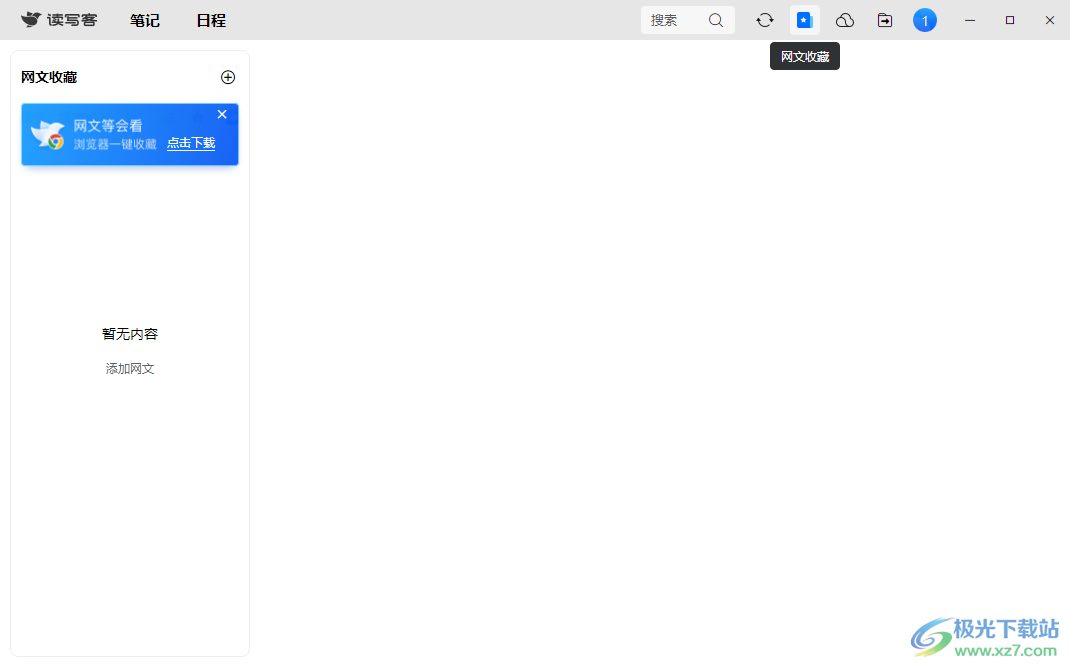
Task: Open the blue user avatar
Action: 925,20
